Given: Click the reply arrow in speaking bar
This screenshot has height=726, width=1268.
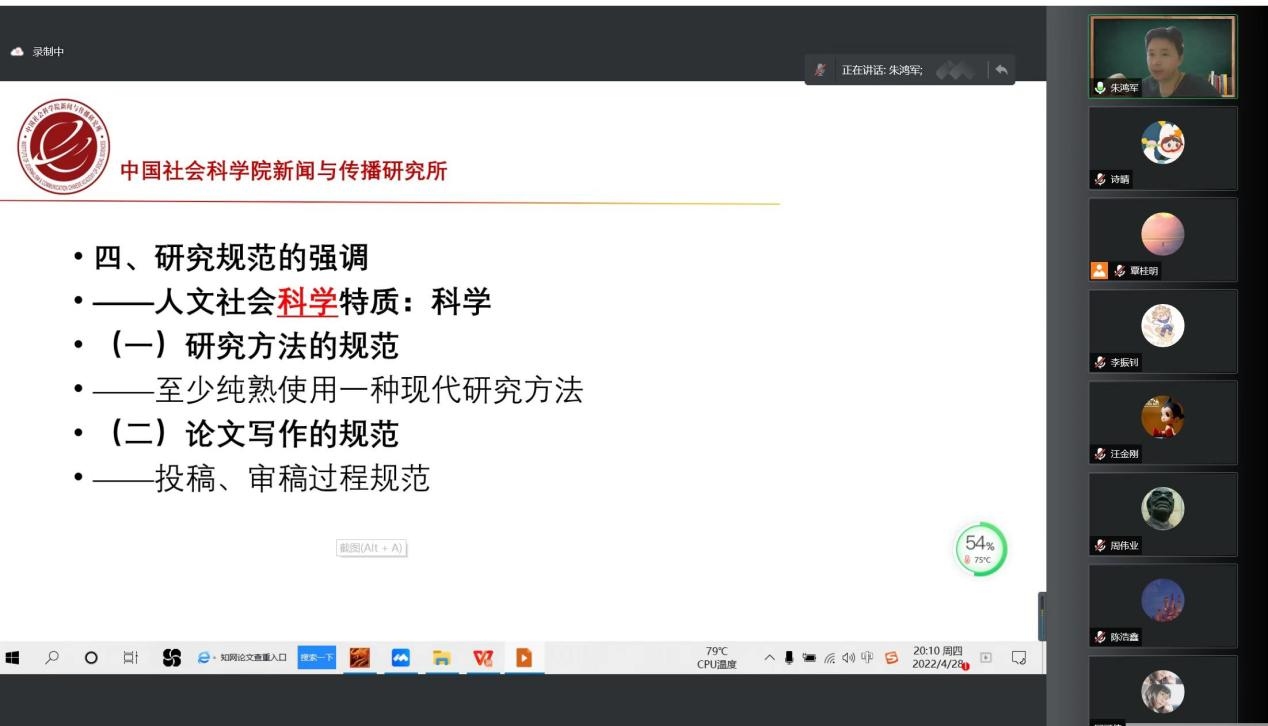Looking at the screenshot, I should tap(1001, 70).
